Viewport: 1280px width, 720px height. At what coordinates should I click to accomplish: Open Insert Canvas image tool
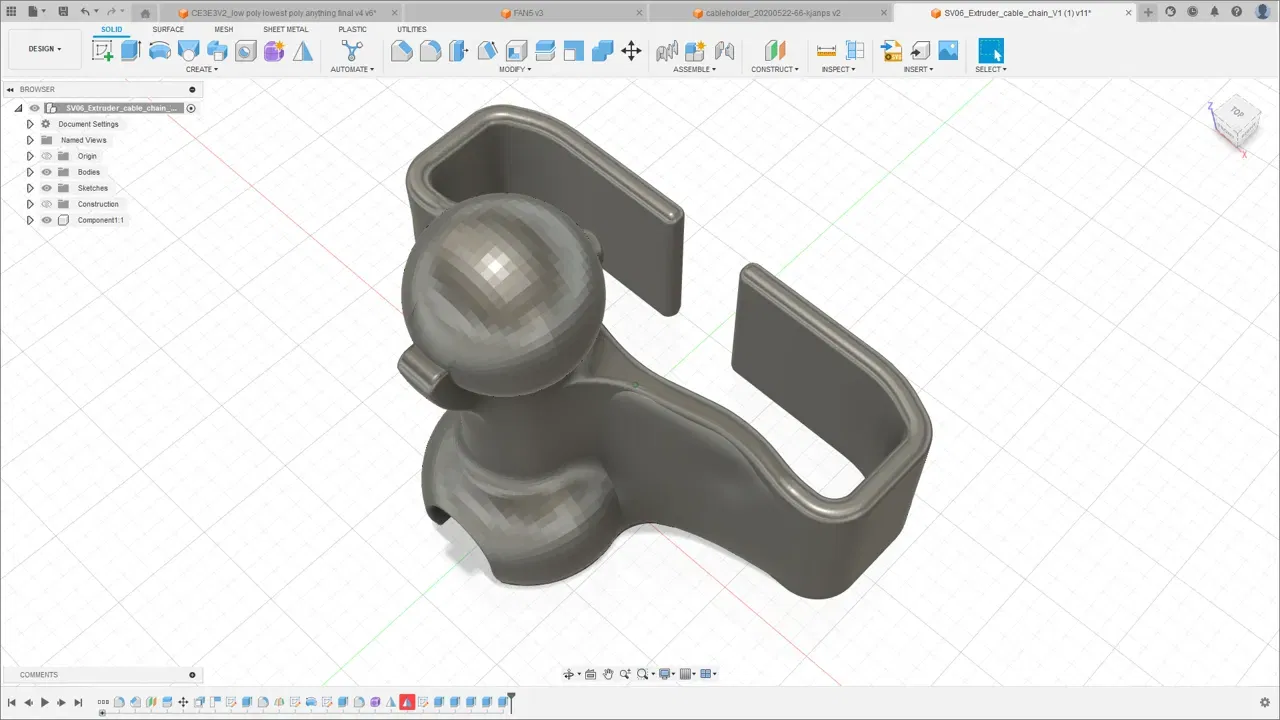(948, 51)
